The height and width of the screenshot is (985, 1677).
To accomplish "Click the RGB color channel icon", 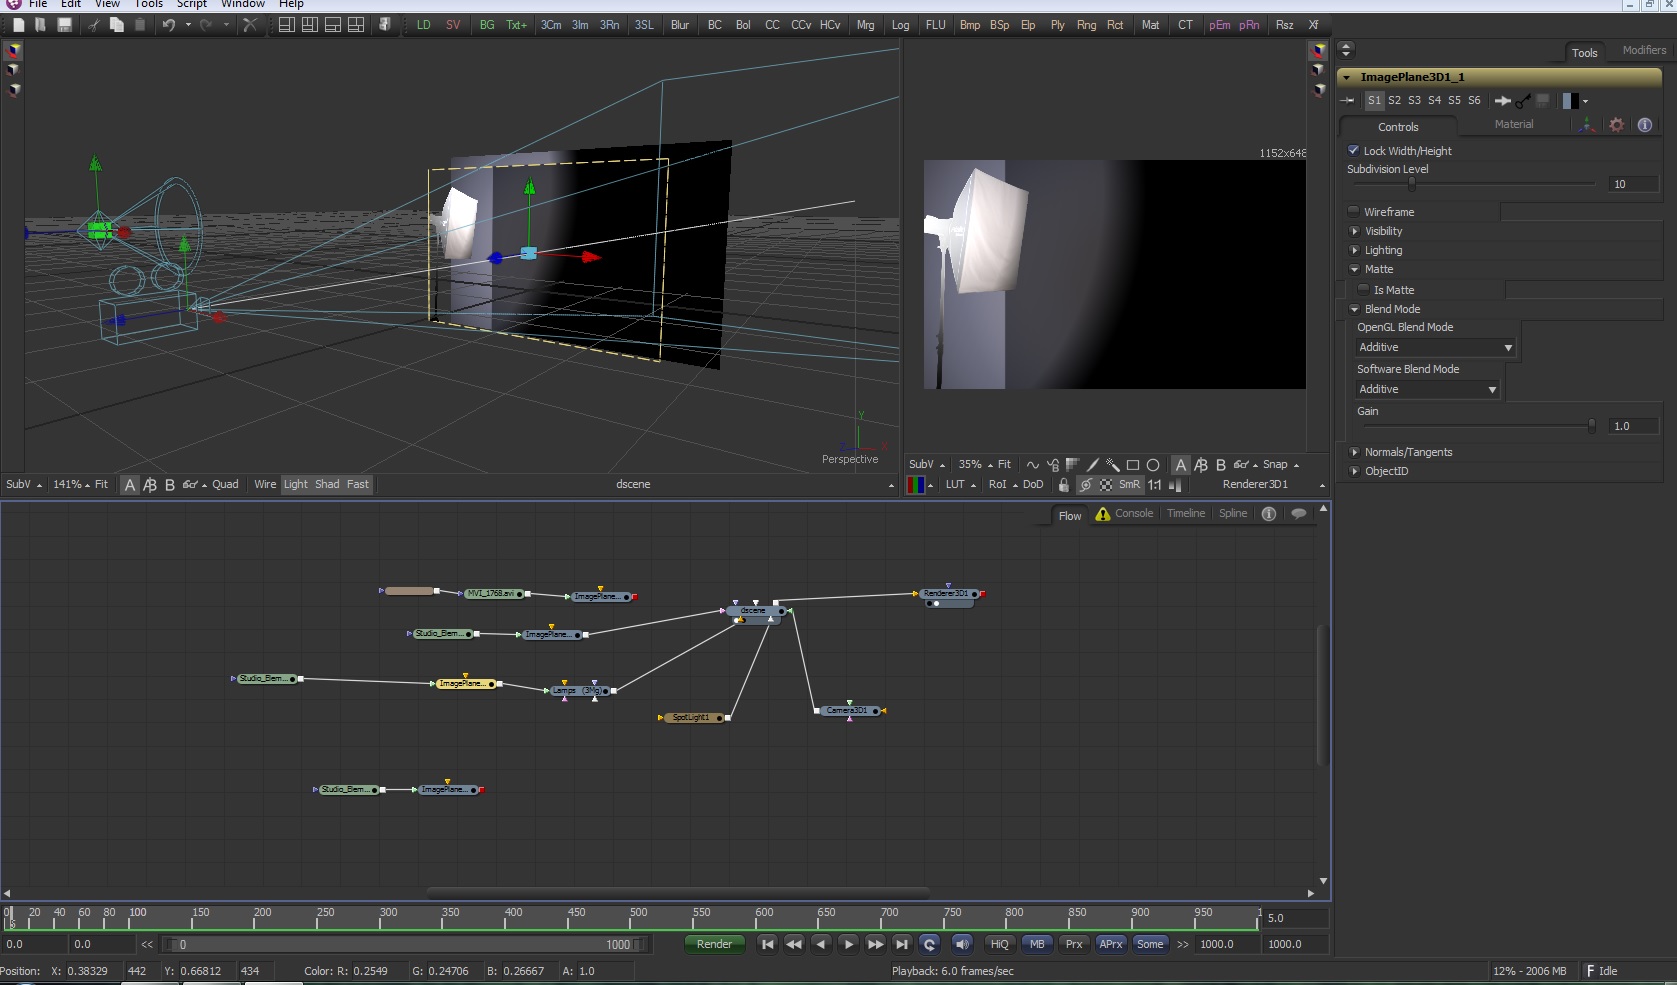I will click(915, 485).
